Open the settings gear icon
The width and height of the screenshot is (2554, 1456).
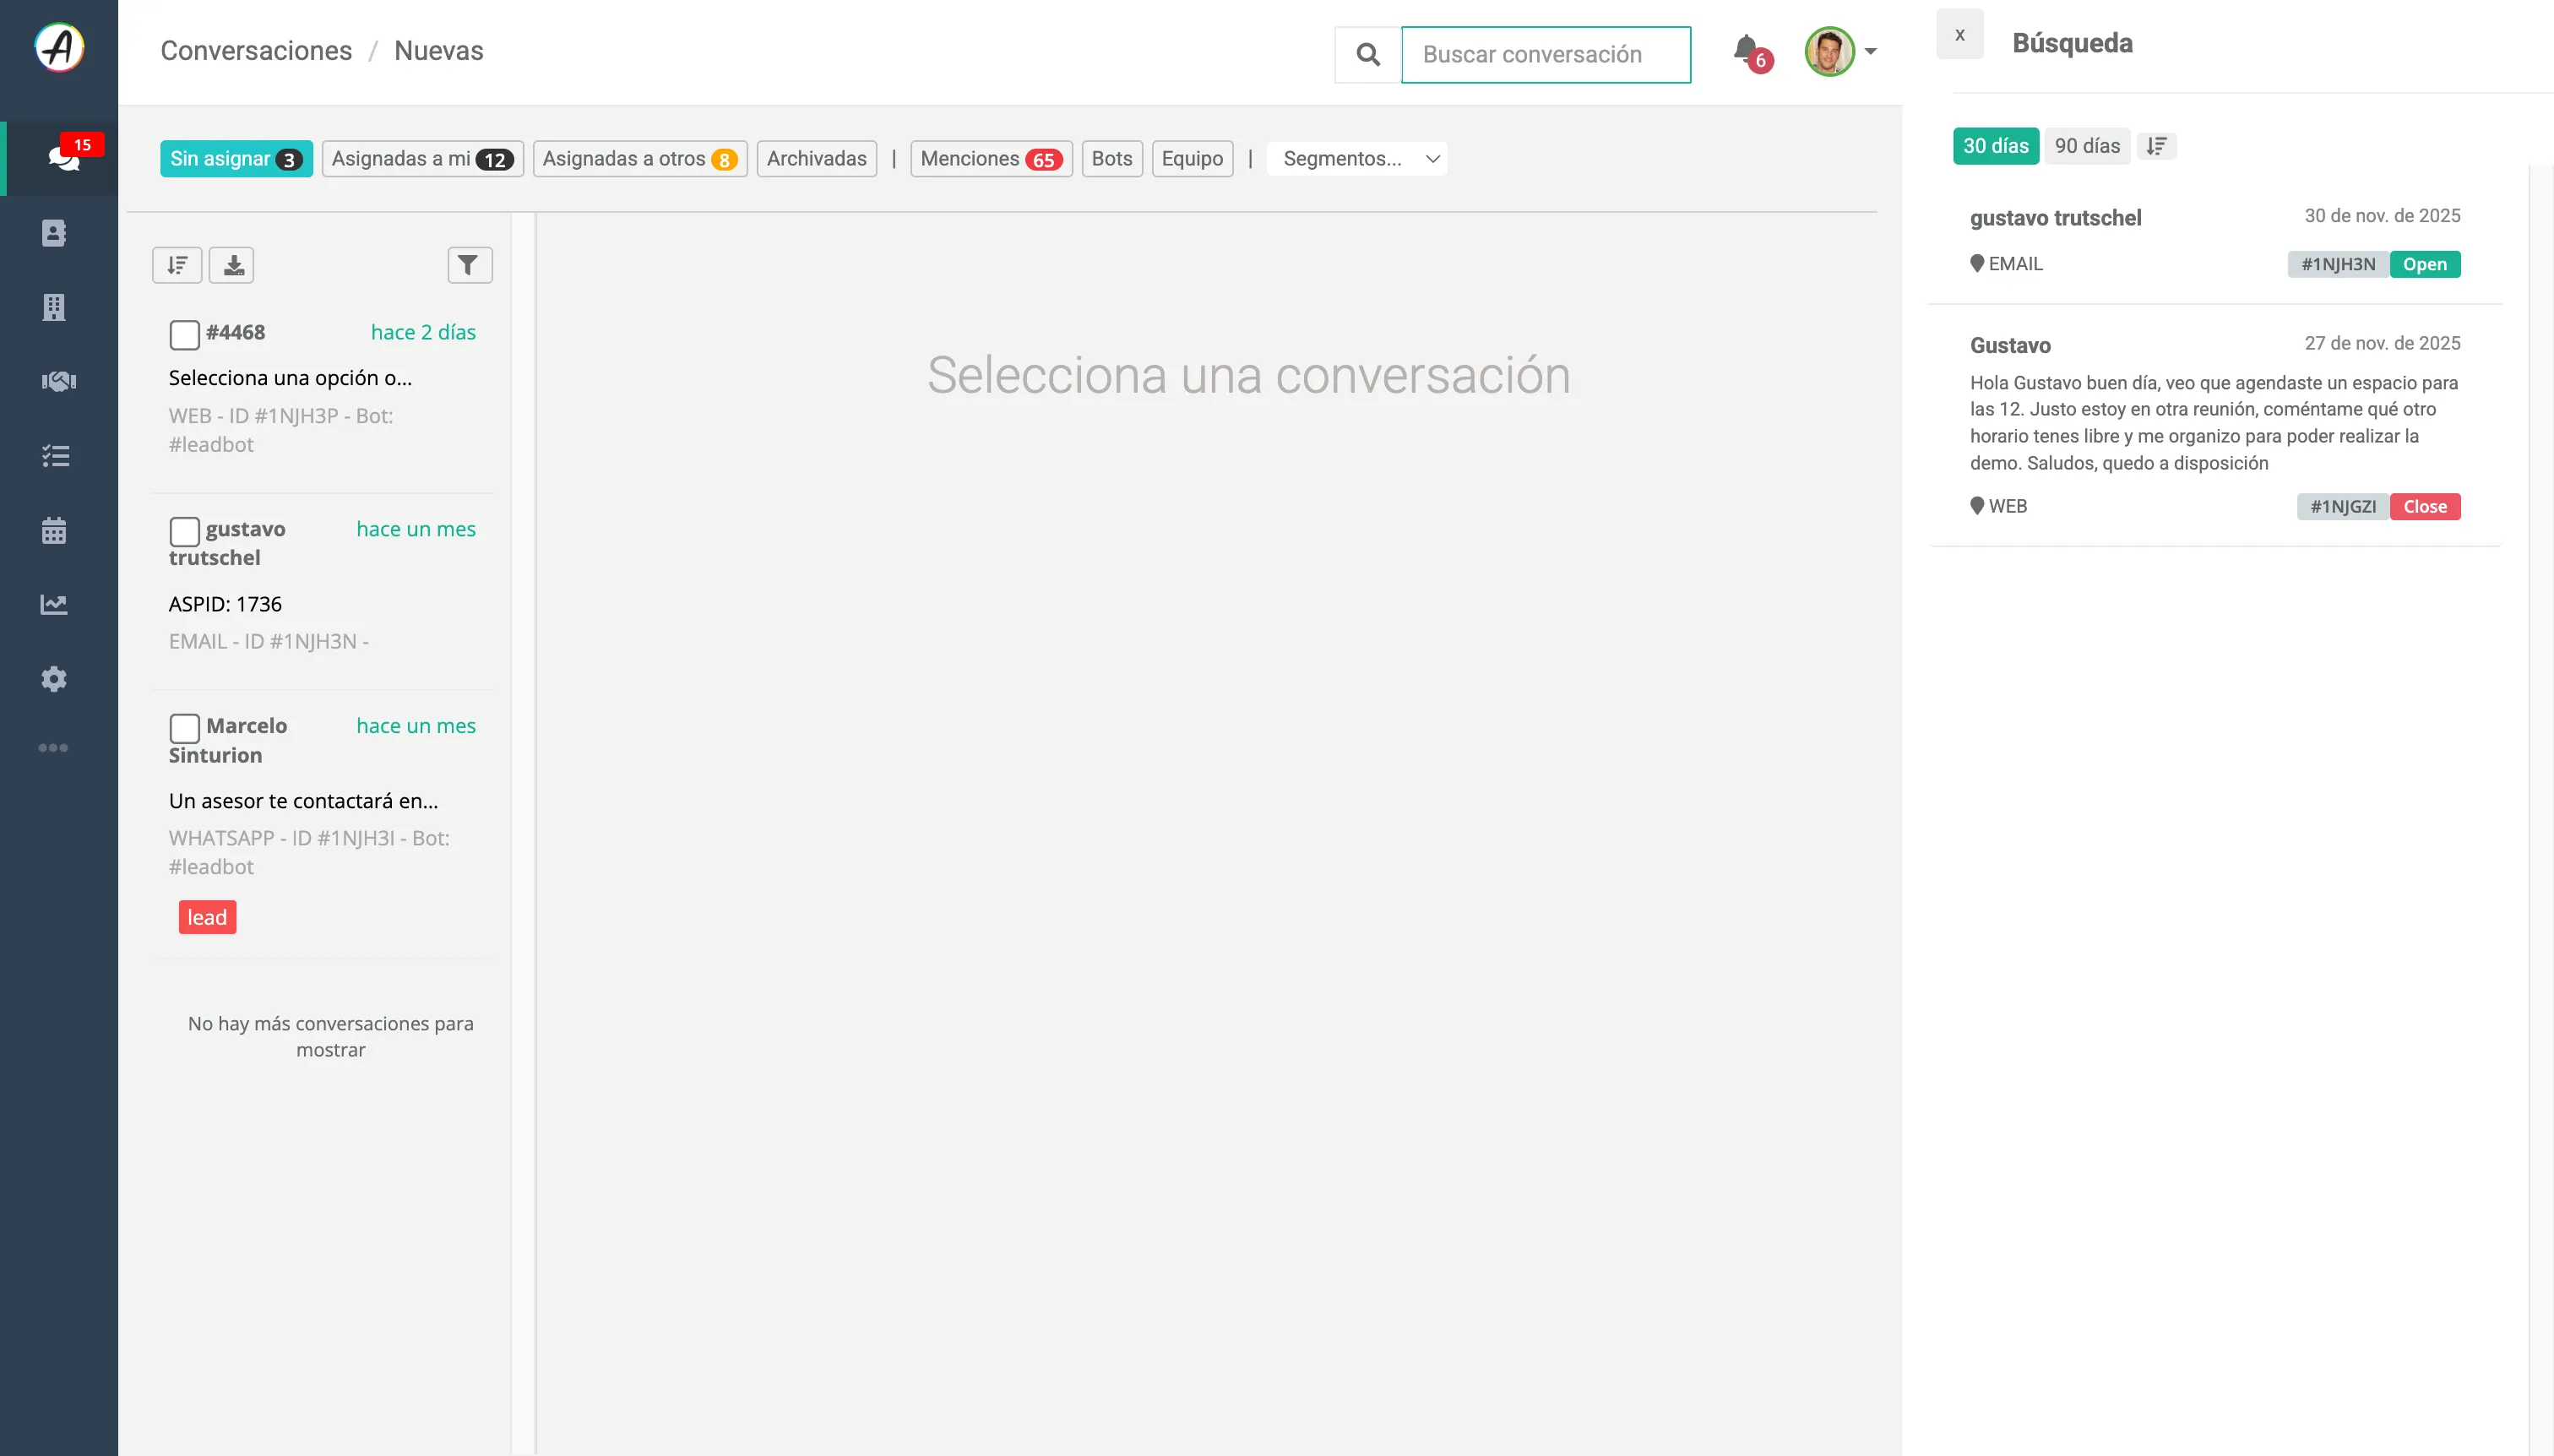[x=54, y=679]
